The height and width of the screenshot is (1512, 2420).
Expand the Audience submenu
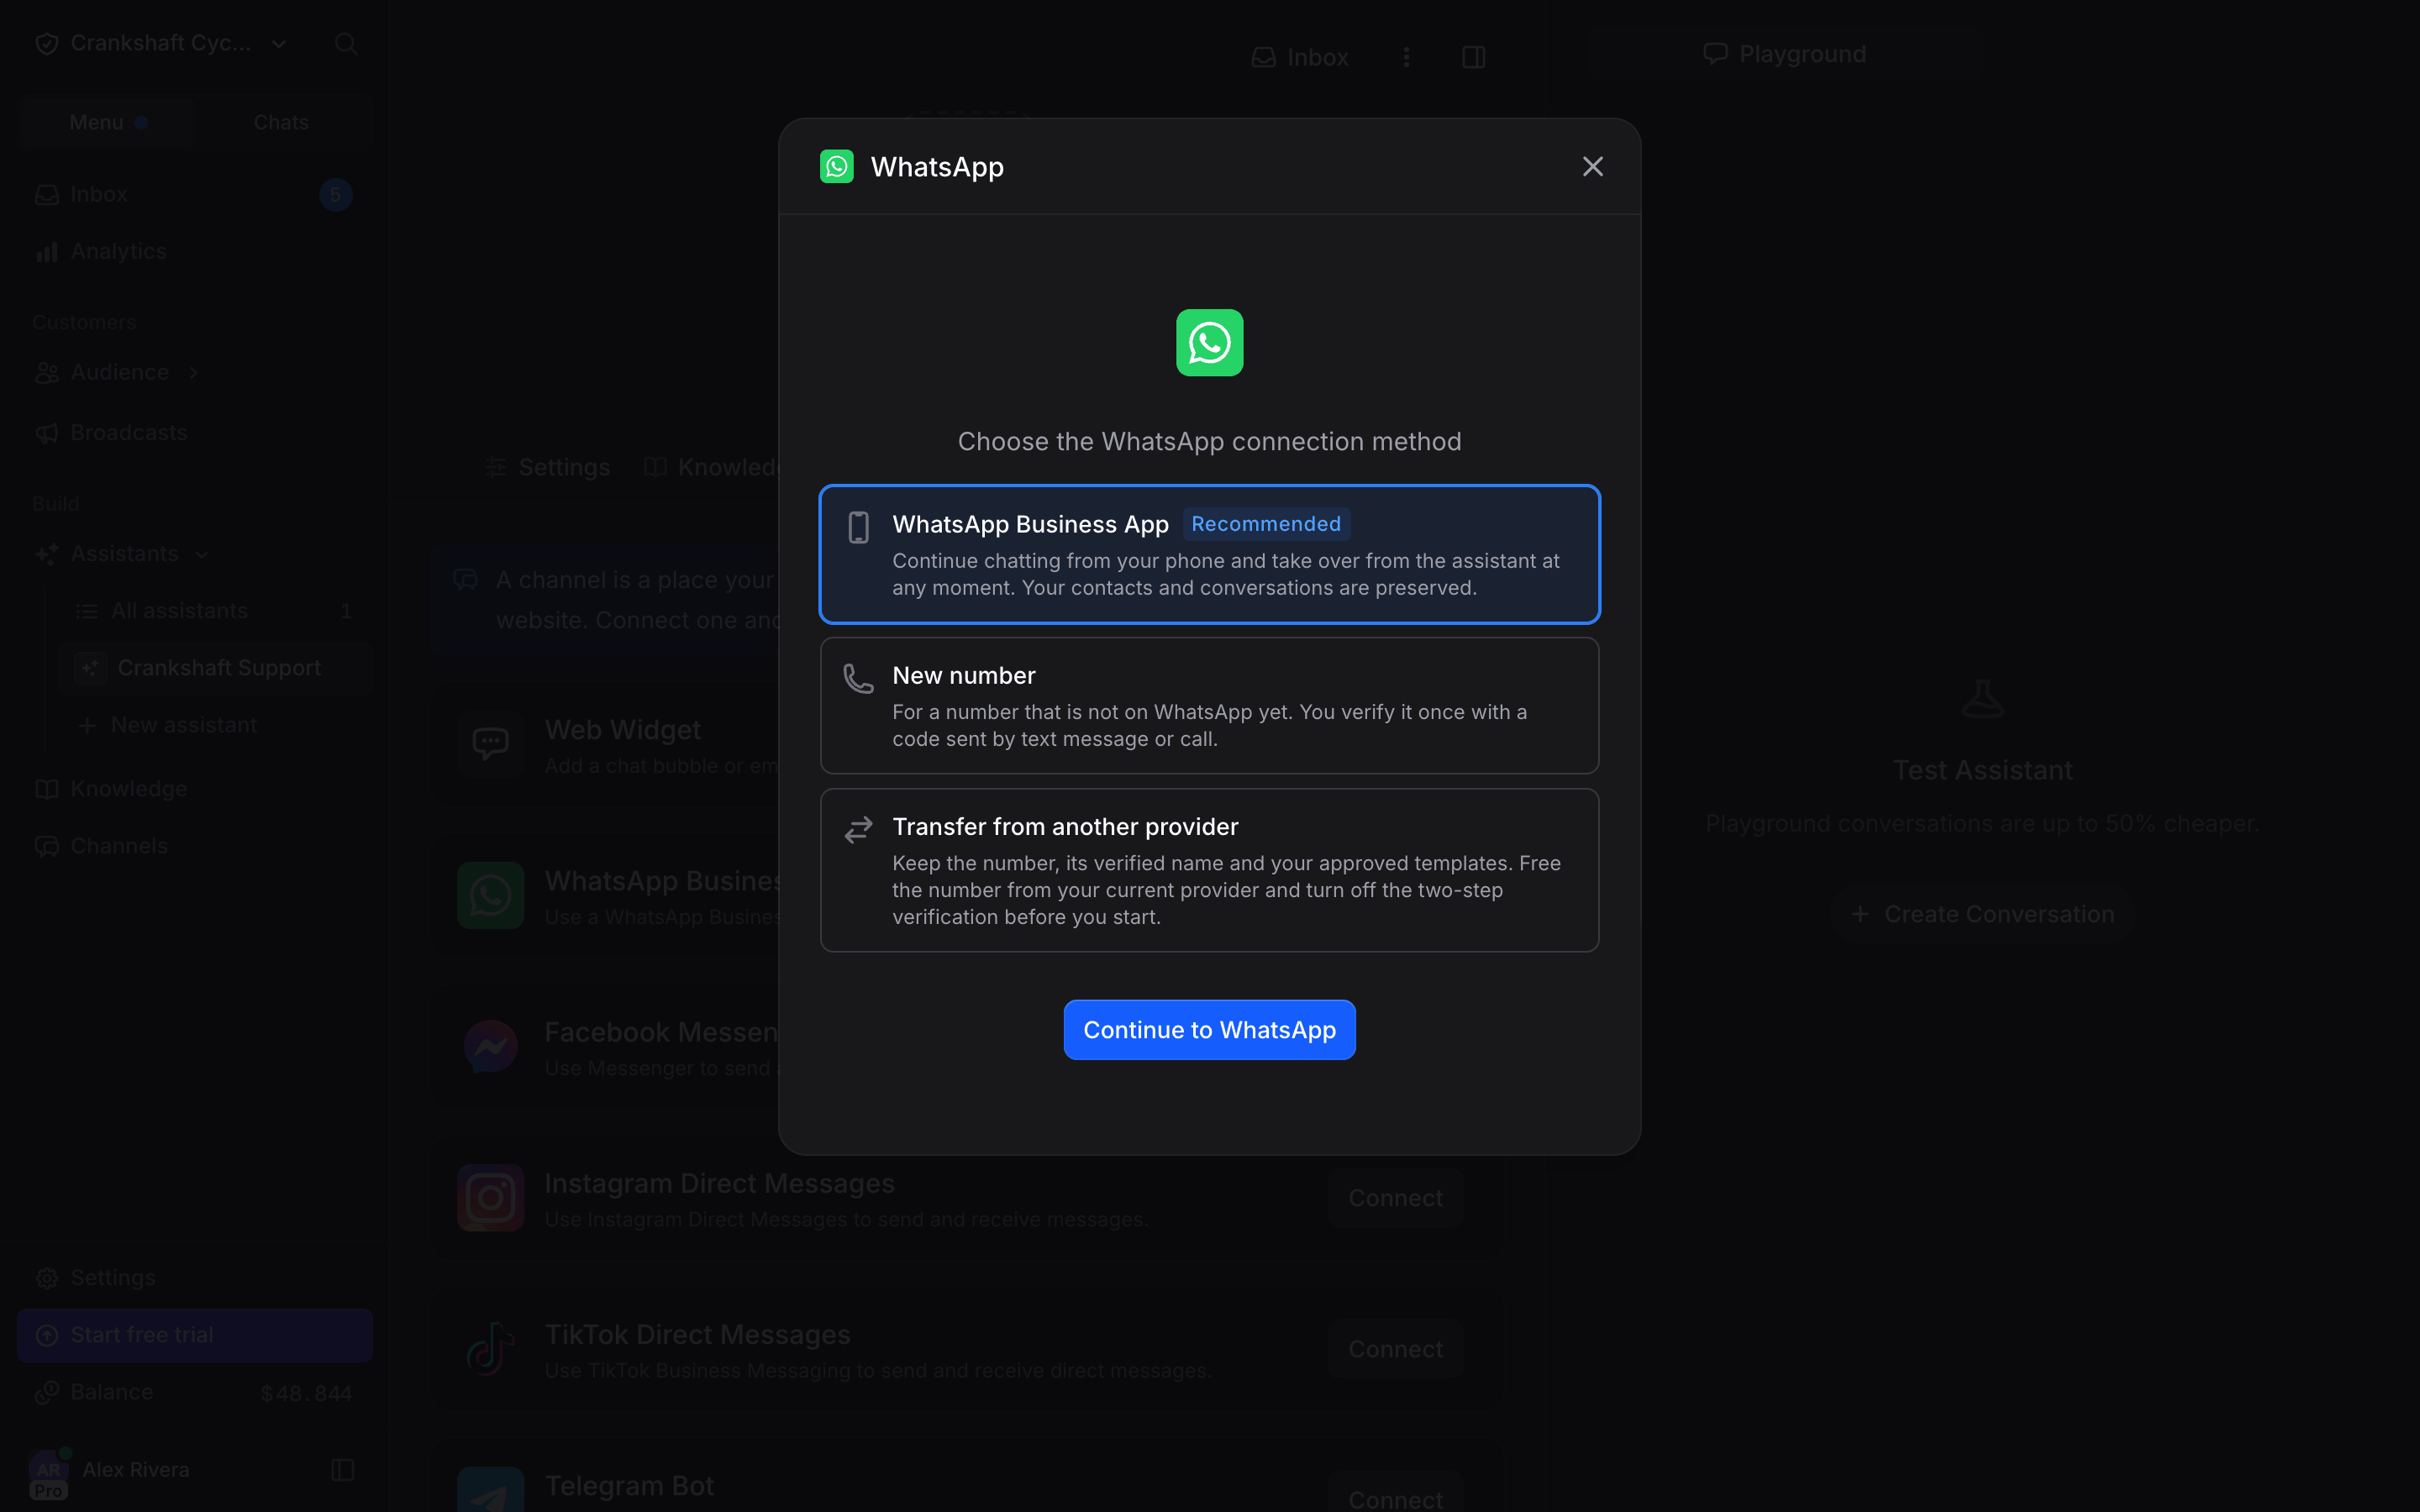coord(194,372)
